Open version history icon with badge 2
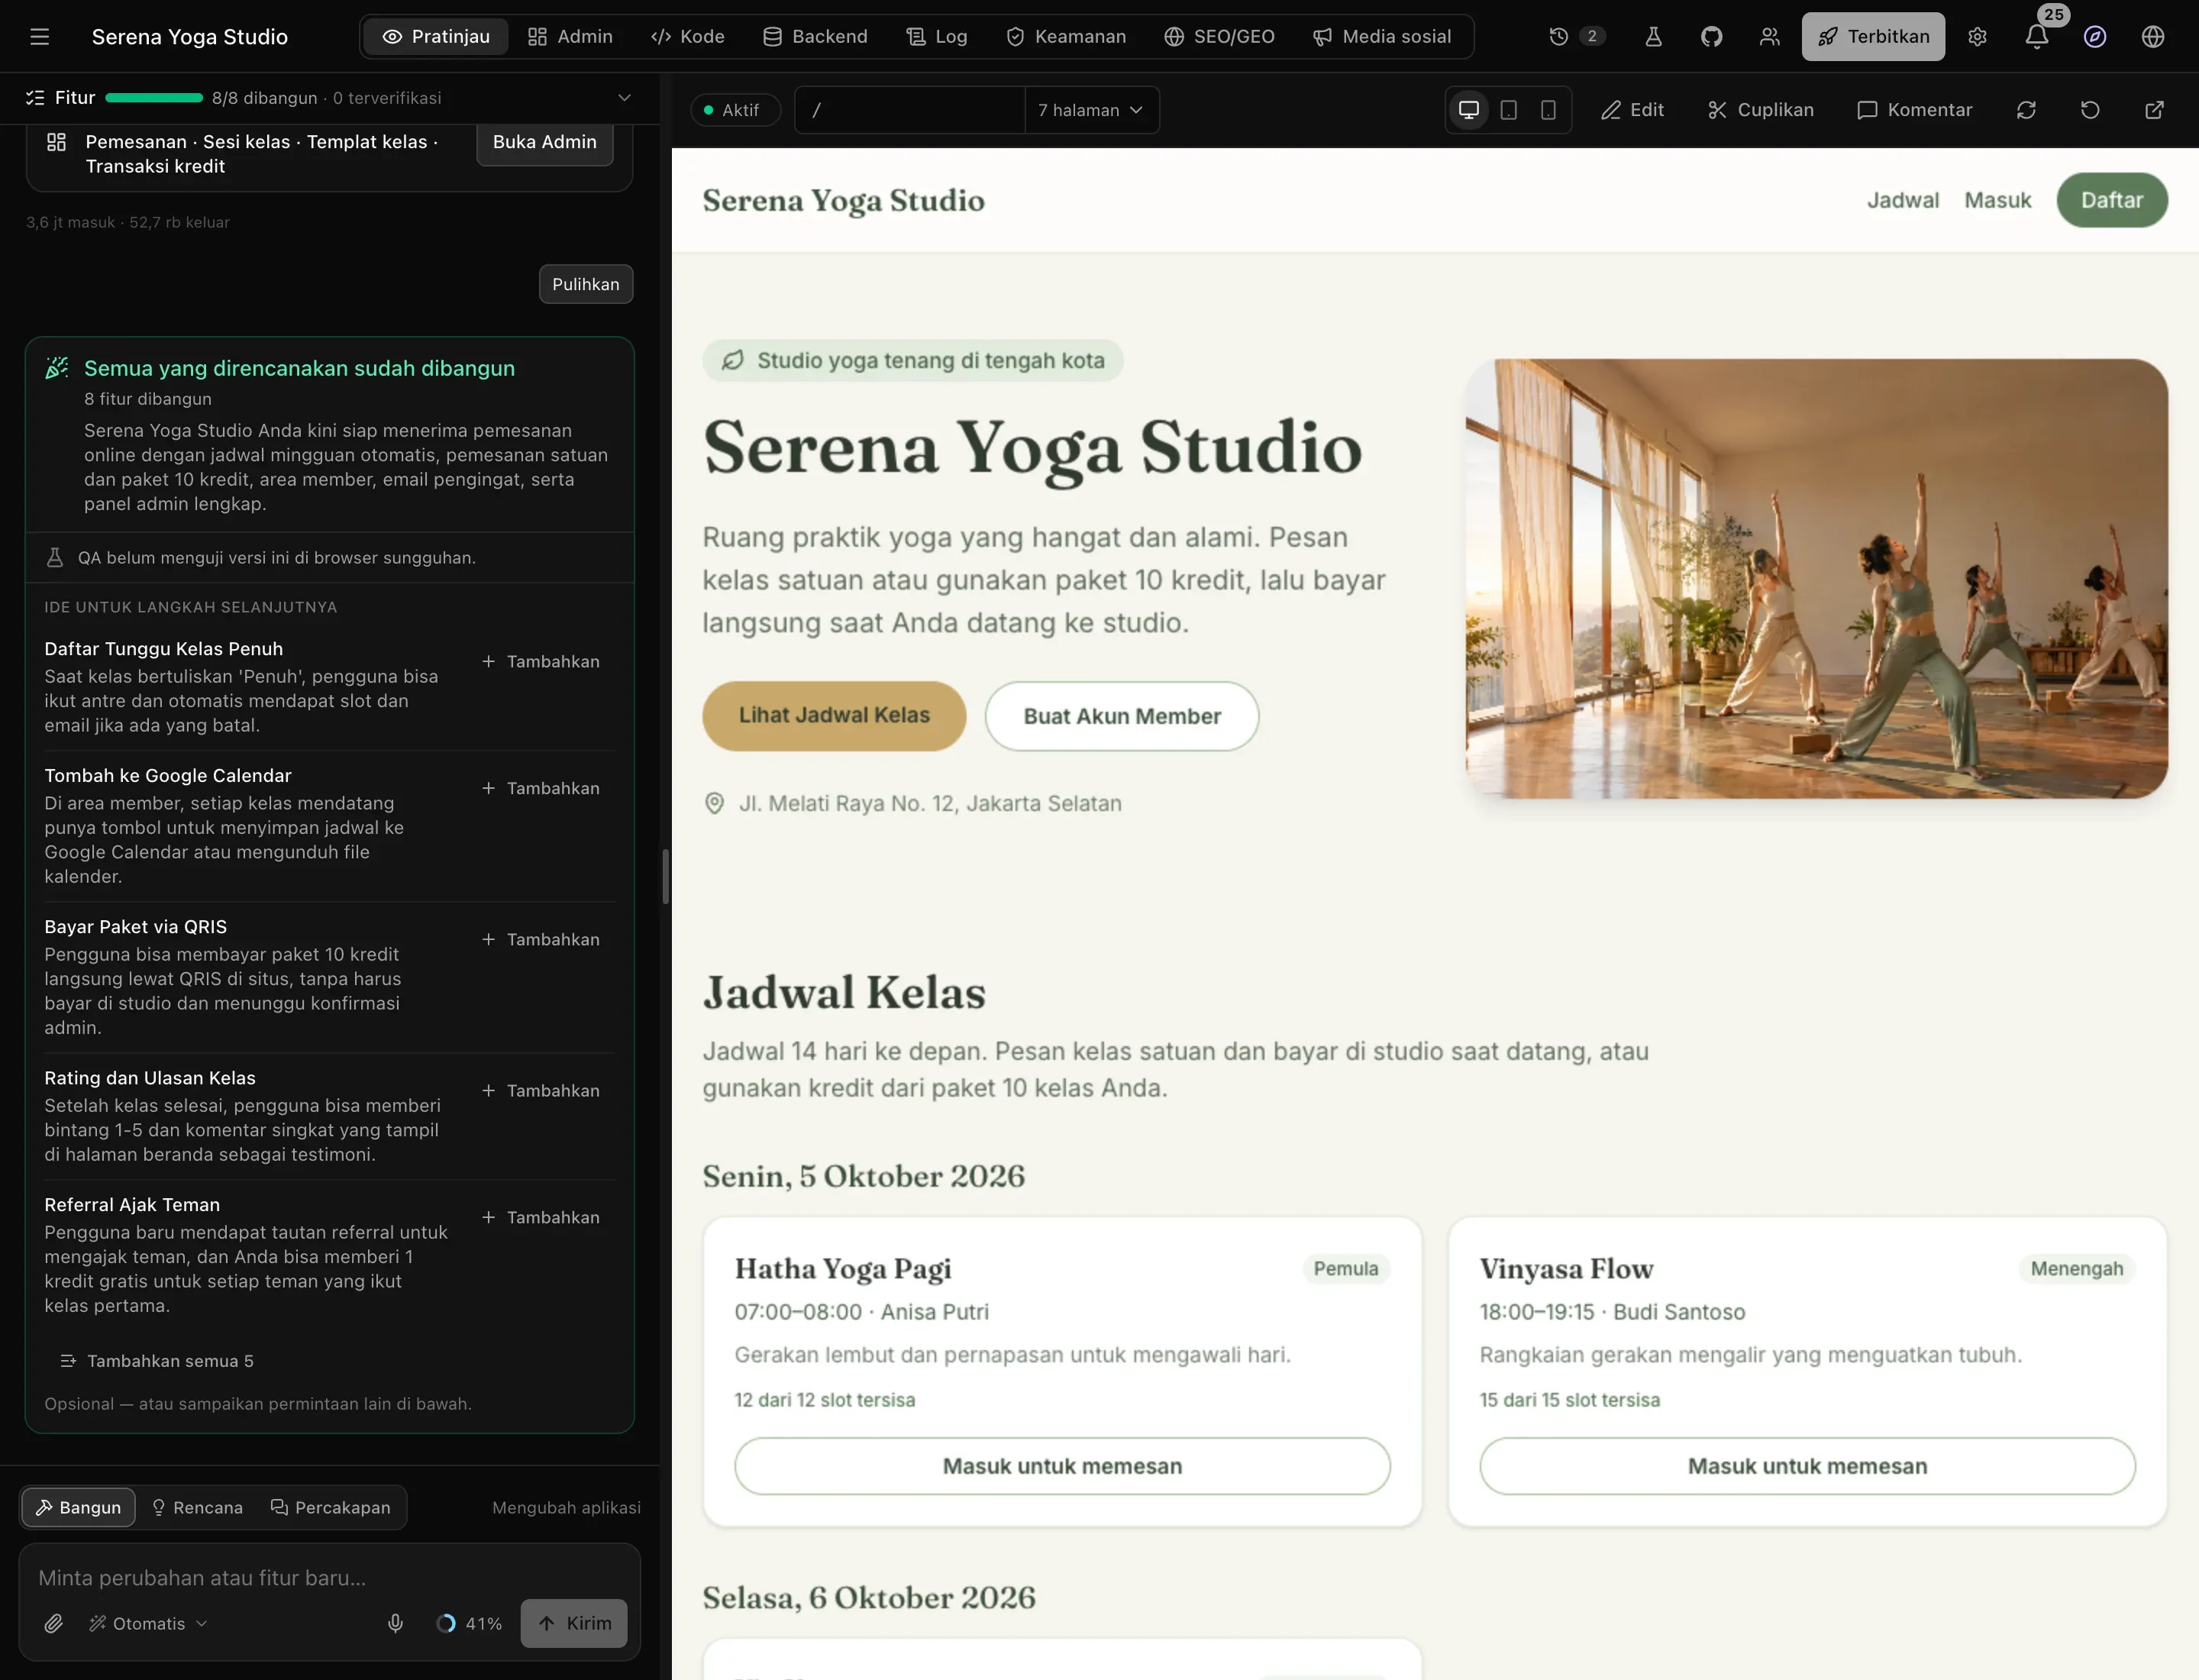This screenshot has width=2199, height=1680. [1576, 37]
